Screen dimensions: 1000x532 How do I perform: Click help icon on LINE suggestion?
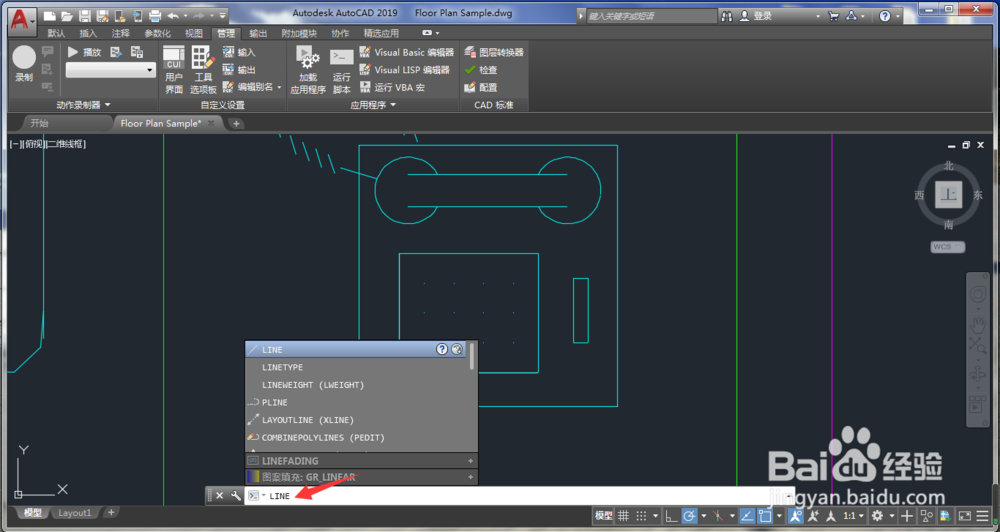(x=442, y=350)
